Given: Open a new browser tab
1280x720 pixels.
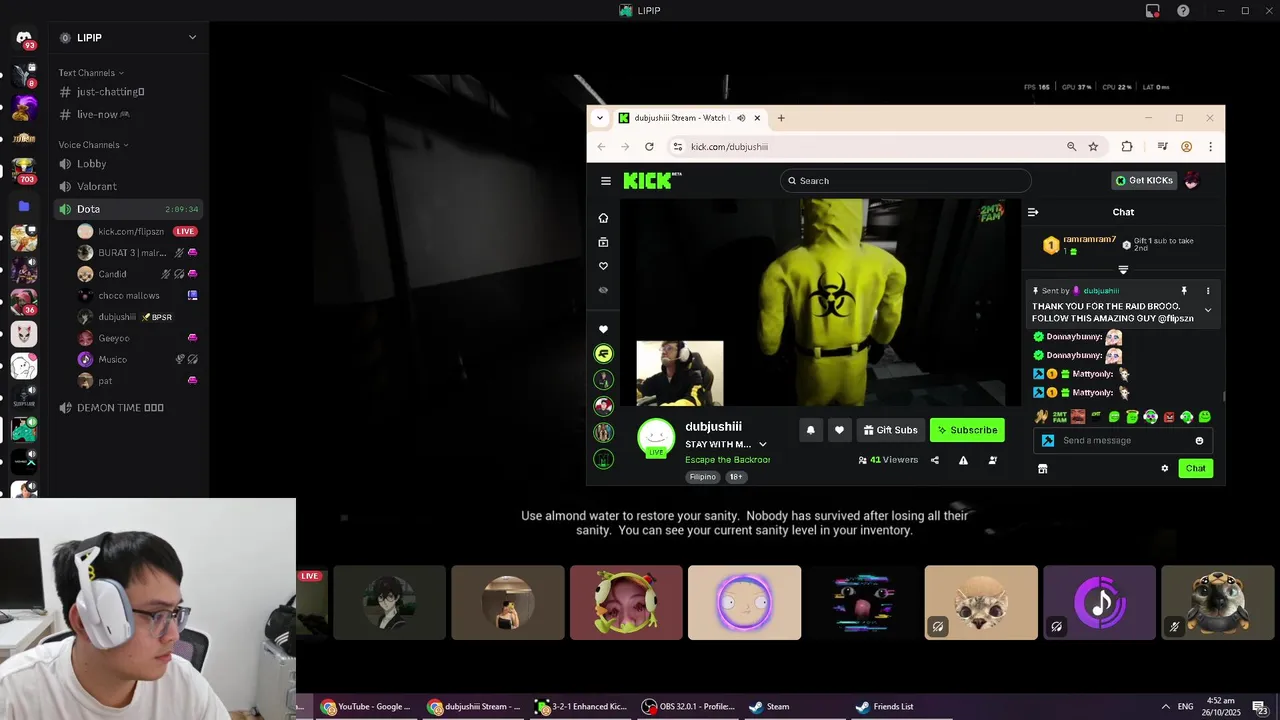Looking at the screenshot, I should pos(781,118).
